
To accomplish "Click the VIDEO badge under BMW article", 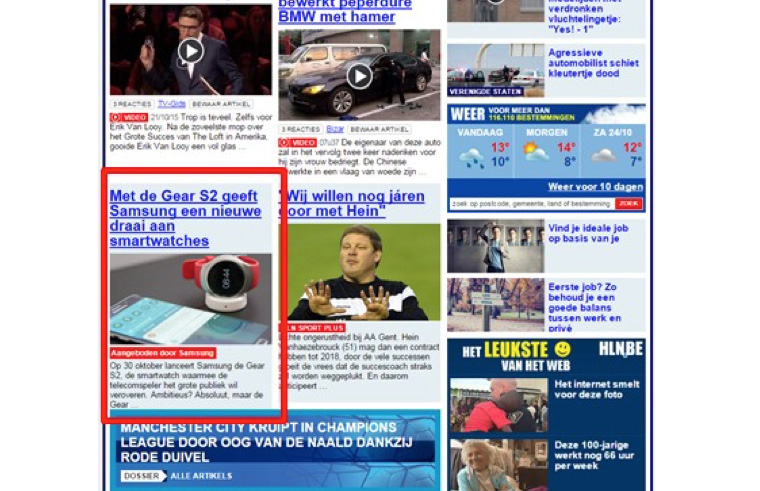I will coord(297,143).
